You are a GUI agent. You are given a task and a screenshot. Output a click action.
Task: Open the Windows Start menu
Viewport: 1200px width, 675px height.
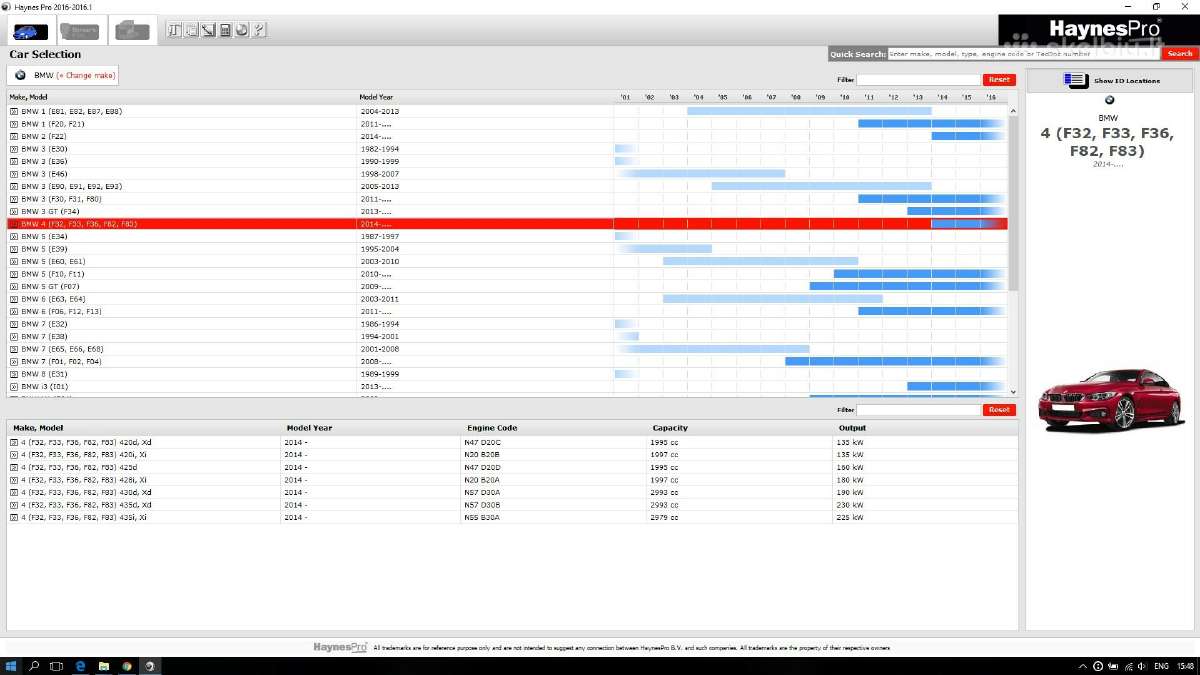pos(12,665)
